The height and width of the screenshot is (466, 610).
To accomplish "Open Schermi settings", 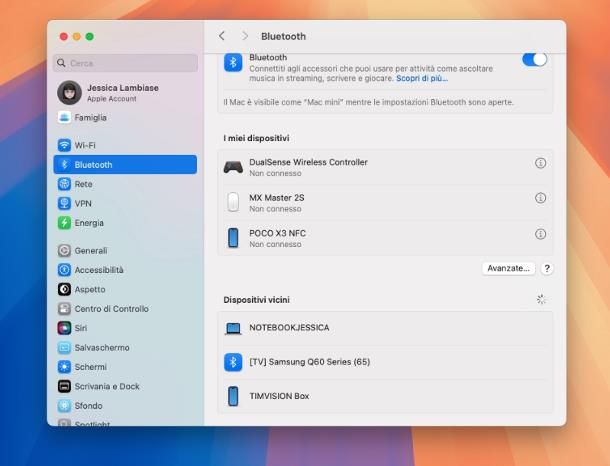I will [125, 367].
